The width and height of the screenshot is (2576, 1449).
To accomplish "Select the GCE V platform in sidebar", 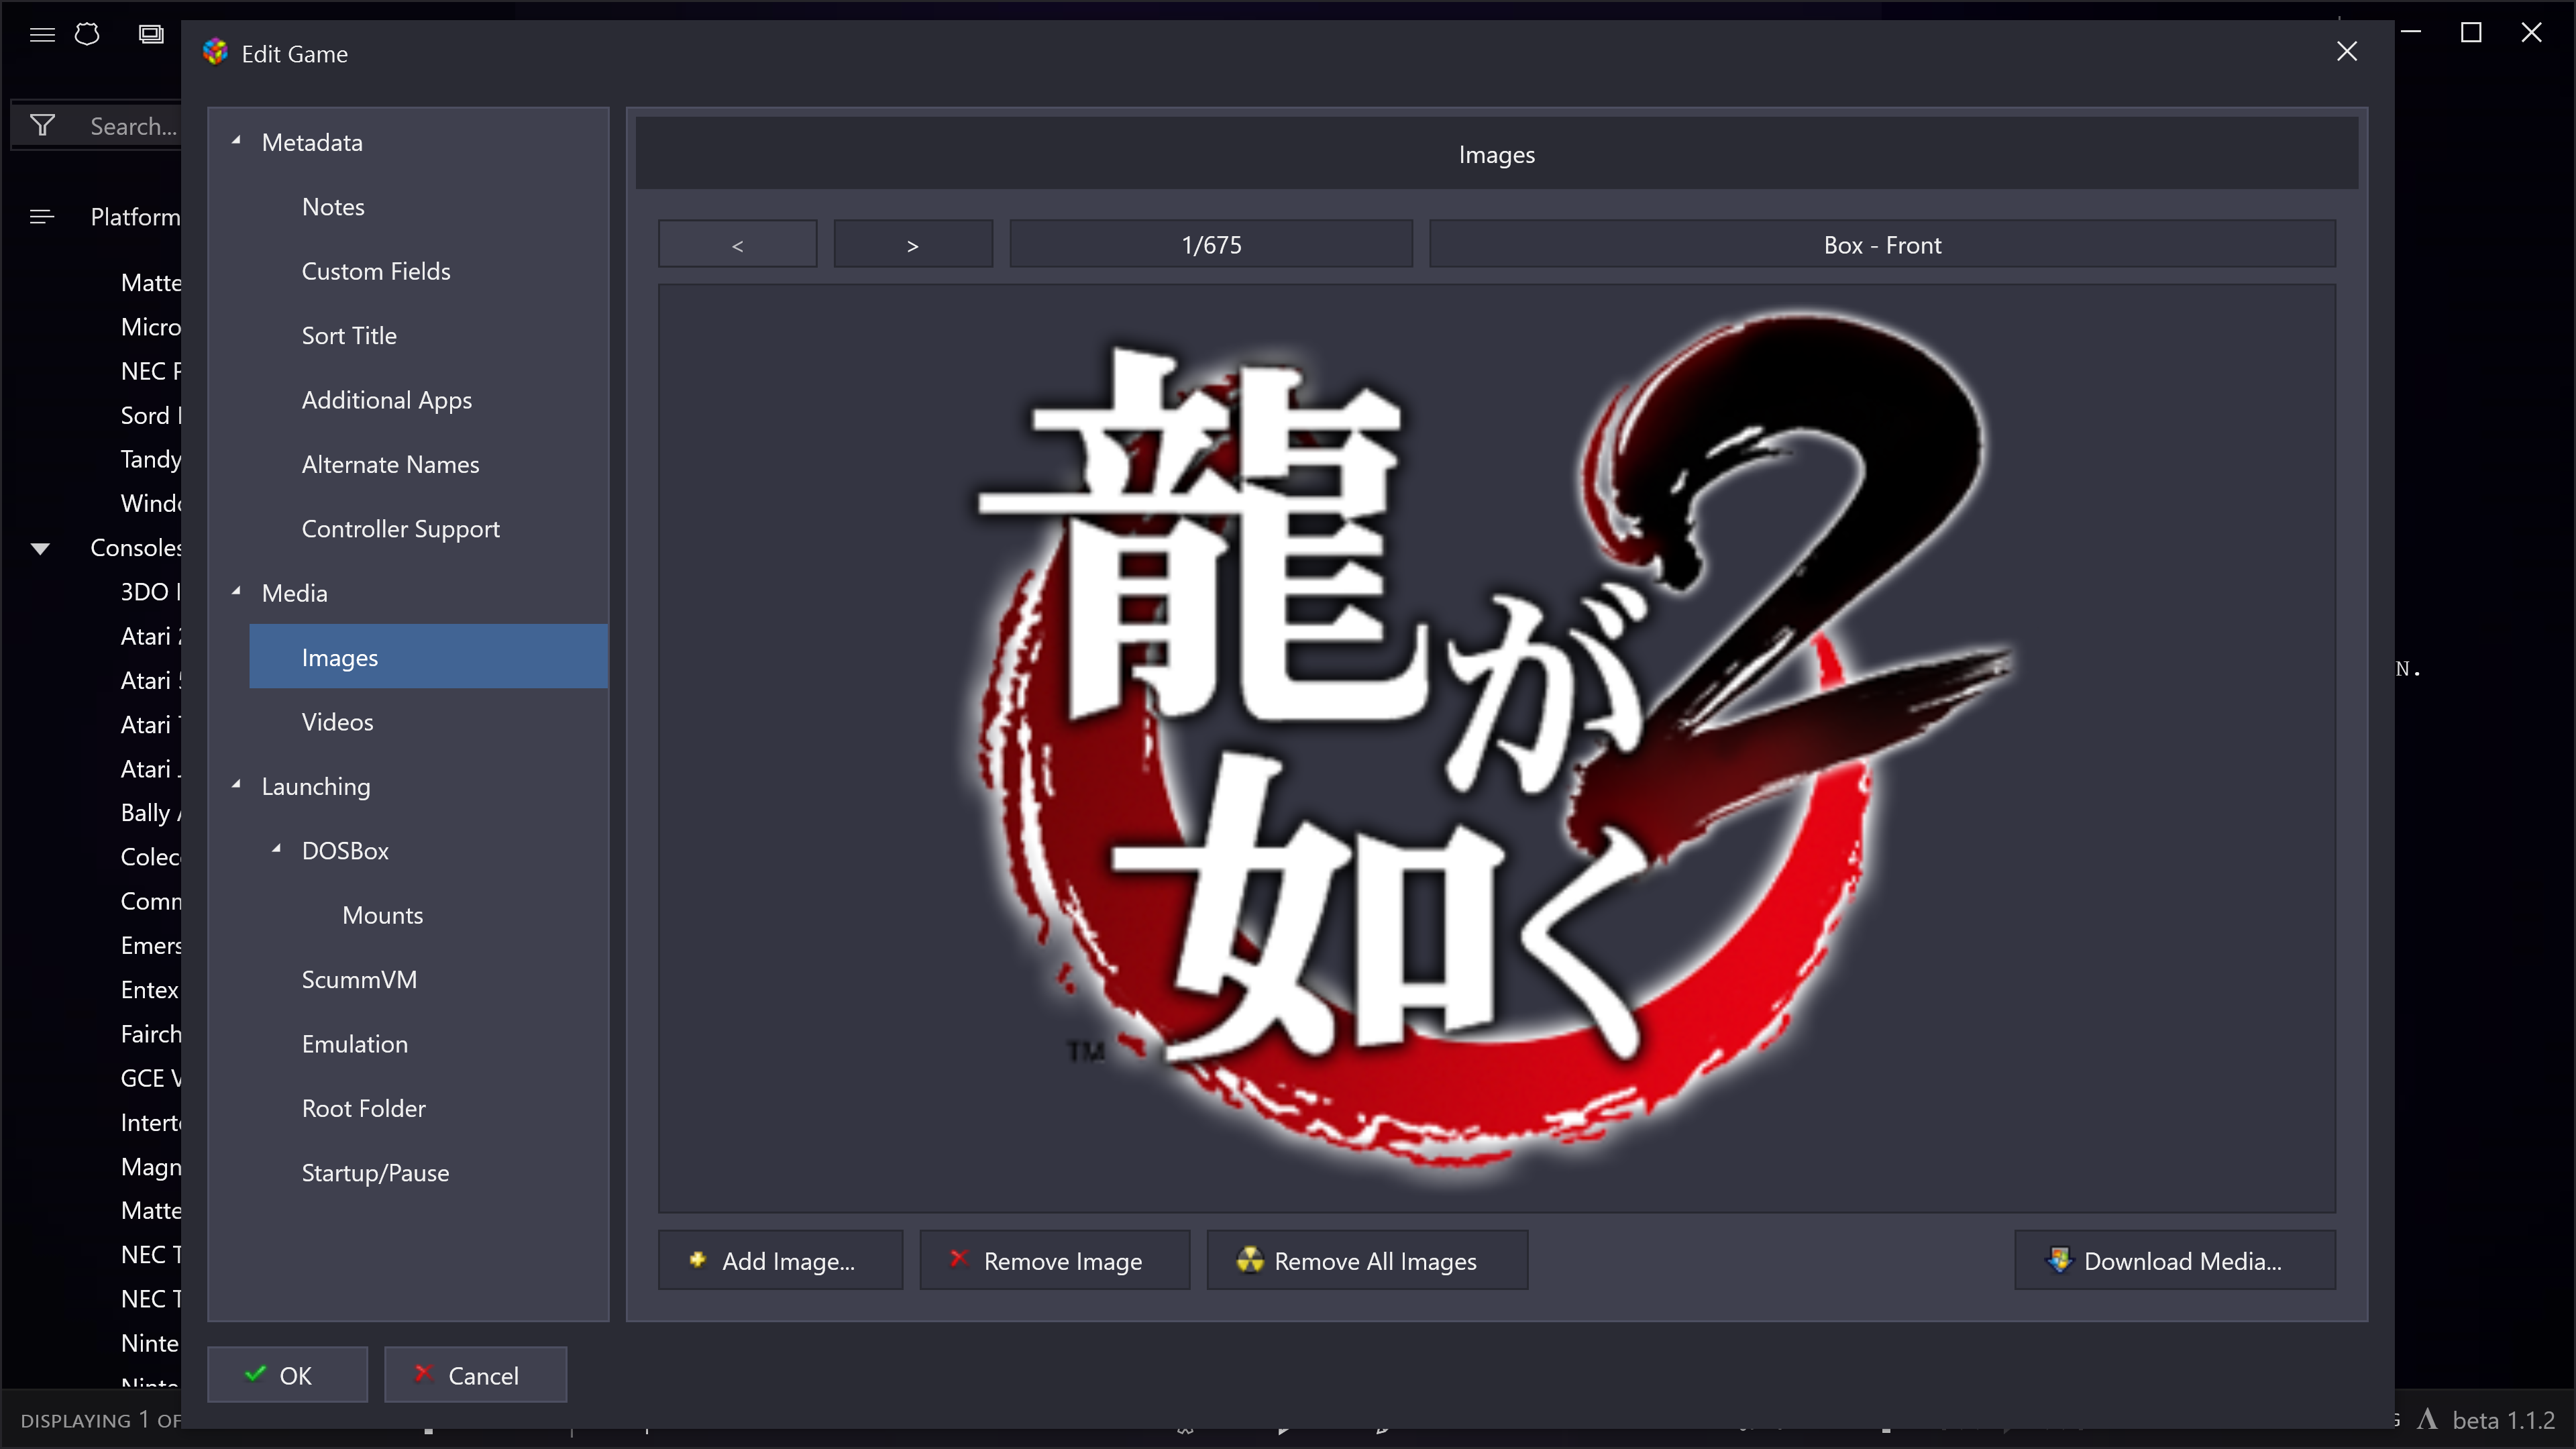I will 151,1078.
